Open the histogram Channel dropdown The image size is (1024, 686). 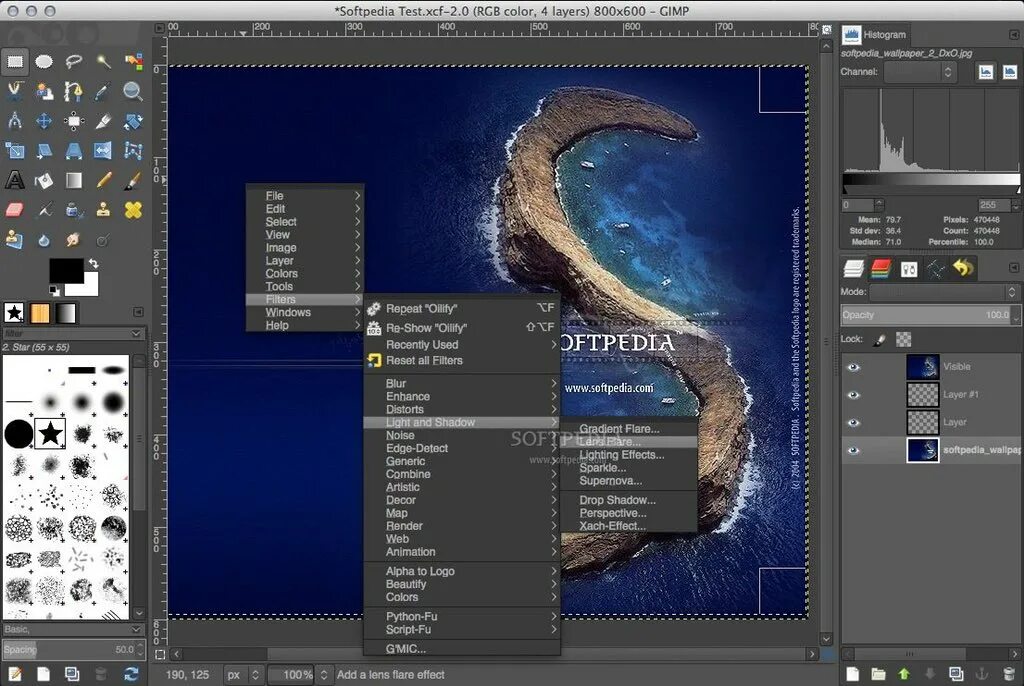[x=919, y=72]
